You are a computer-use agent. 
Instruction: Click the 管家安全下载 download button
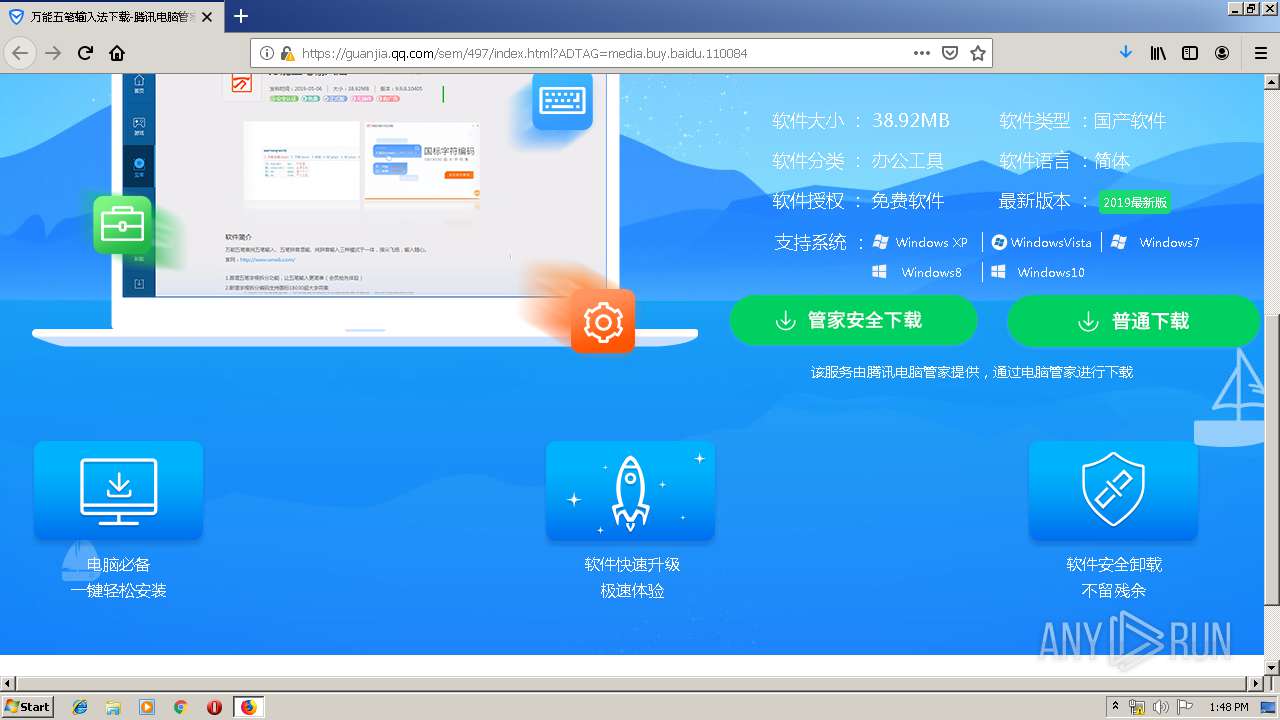[x=853, y=320]
